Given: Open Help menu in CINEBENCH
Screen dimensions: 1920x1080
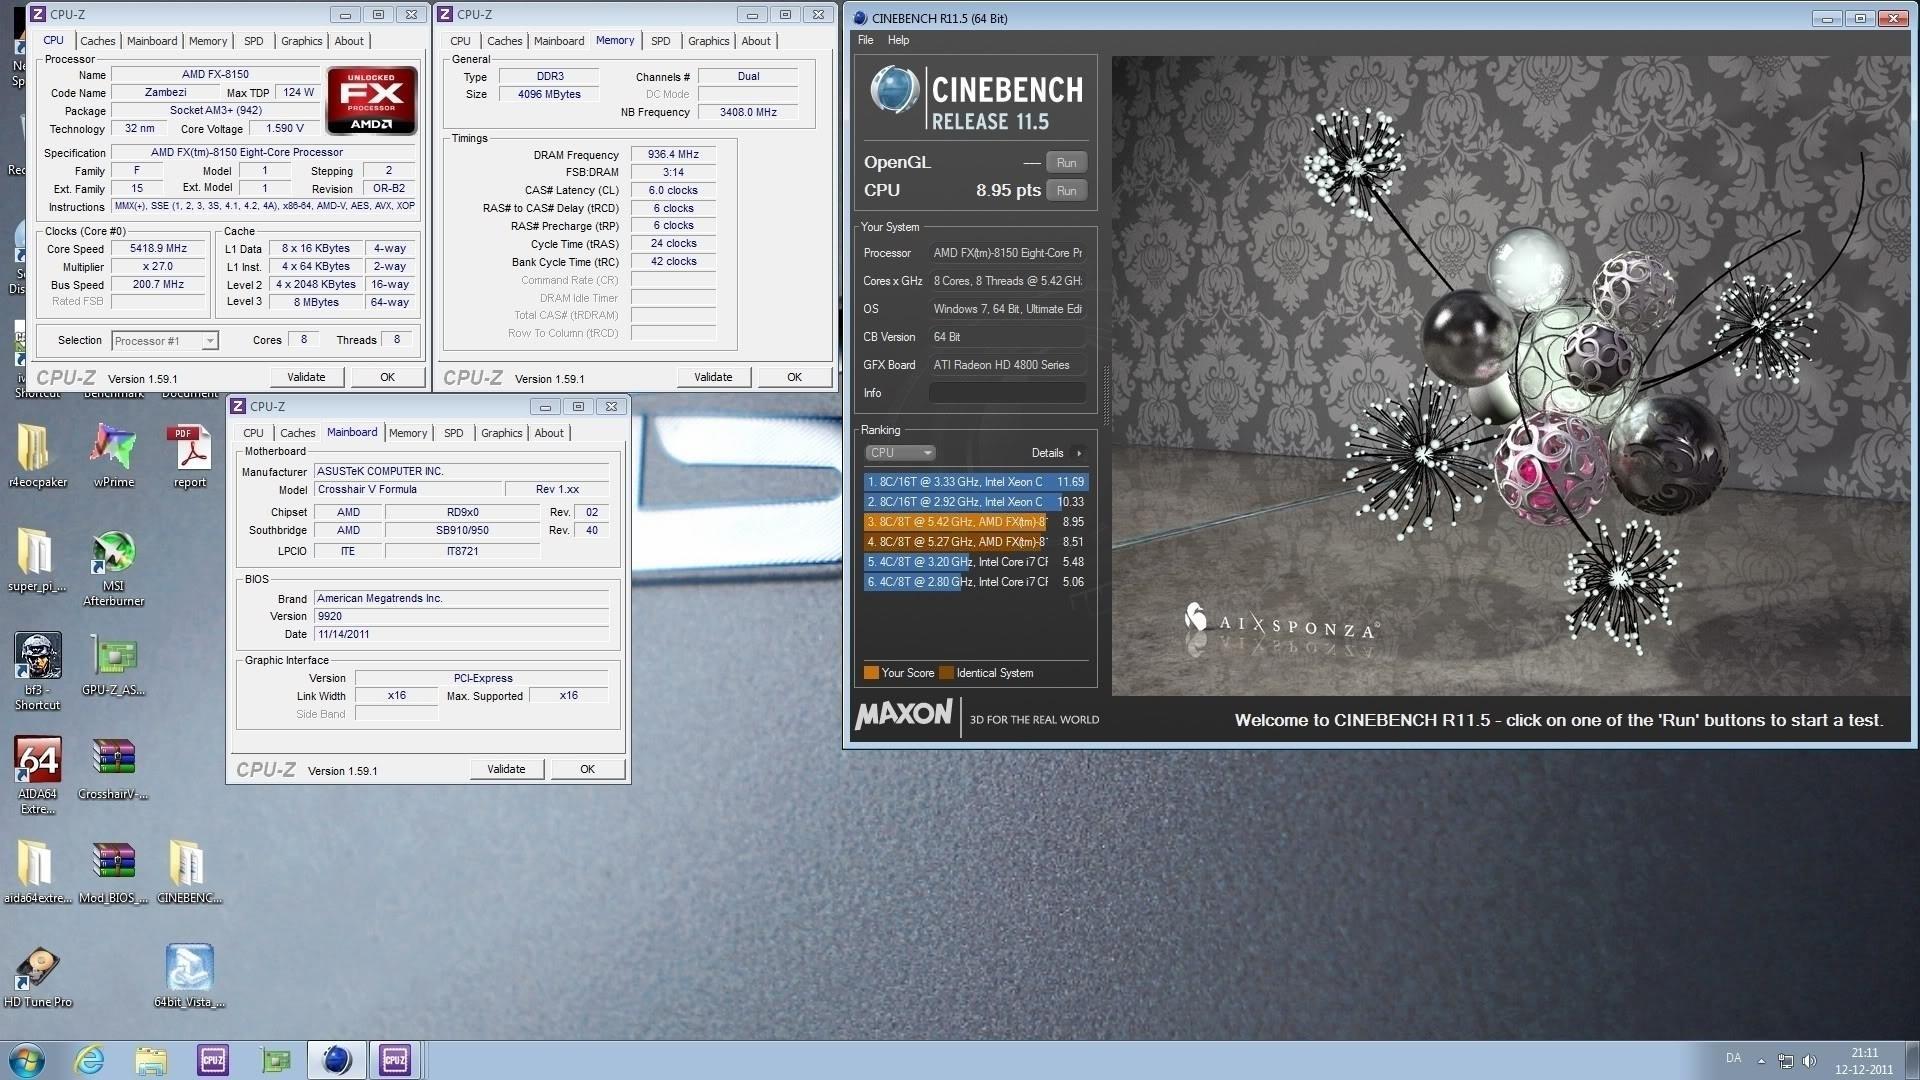Looking at the screenshot, I should (x=898, y=40).
